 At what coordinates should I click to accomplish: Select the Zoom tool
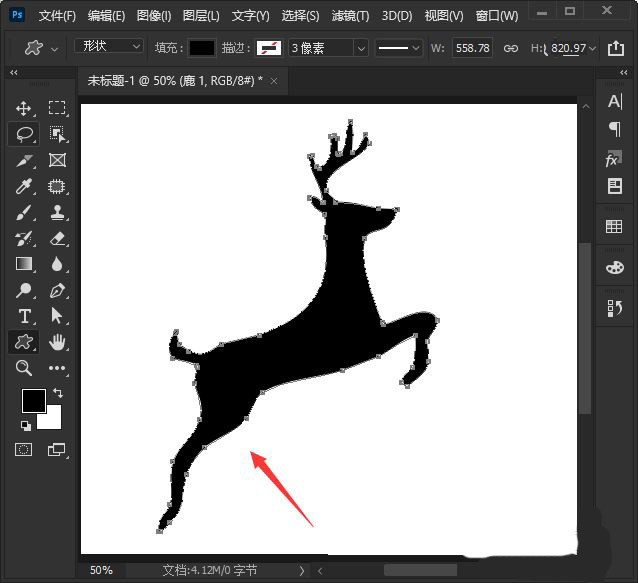pyautogui.click(x=24, y=368)
